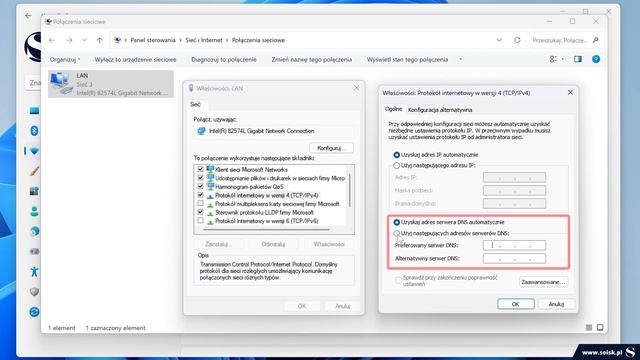Click horizontal scrollbar of components list
Viewport: 640px width, 360px height.
[x=266, y=229]
